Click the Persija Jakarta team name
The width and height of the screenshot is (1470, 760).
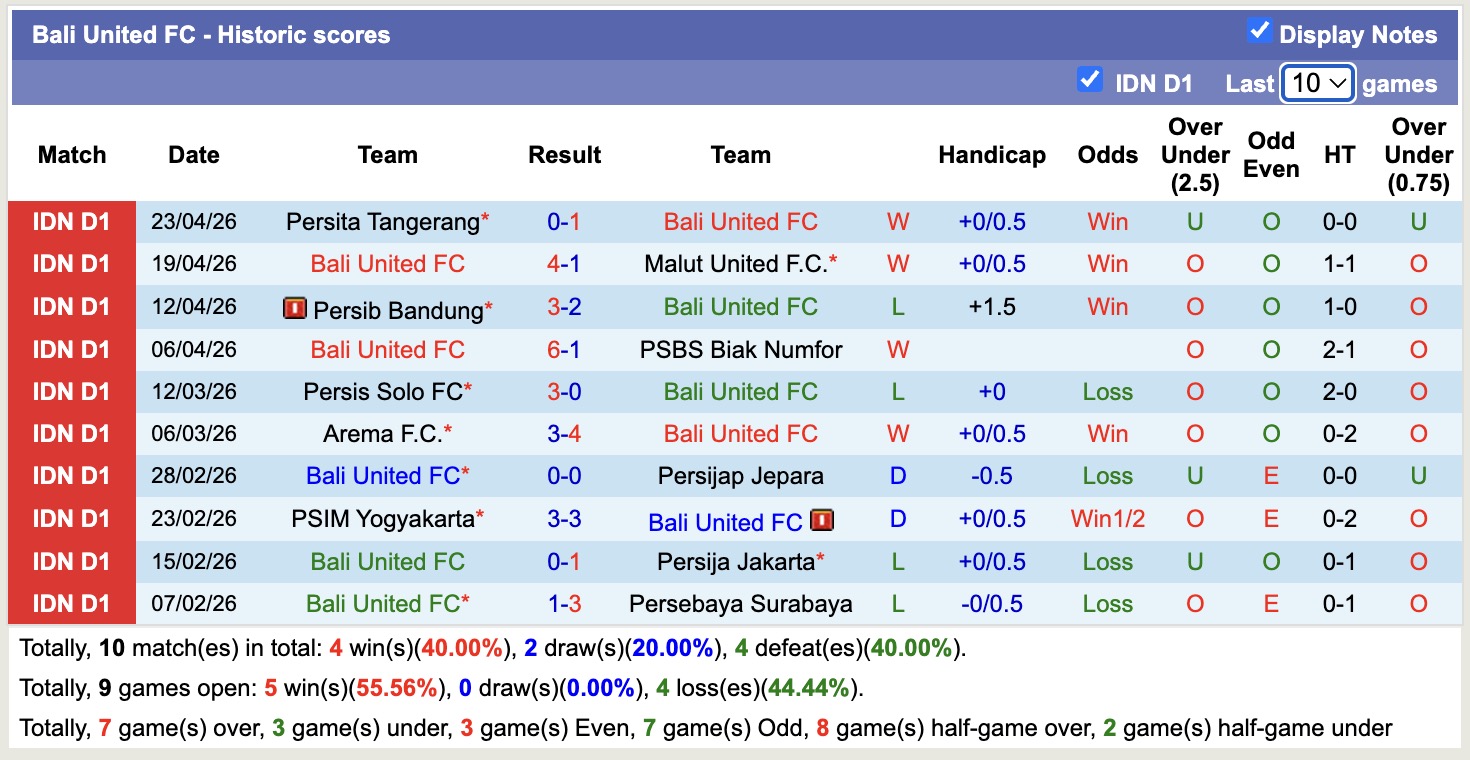point(735,562)
